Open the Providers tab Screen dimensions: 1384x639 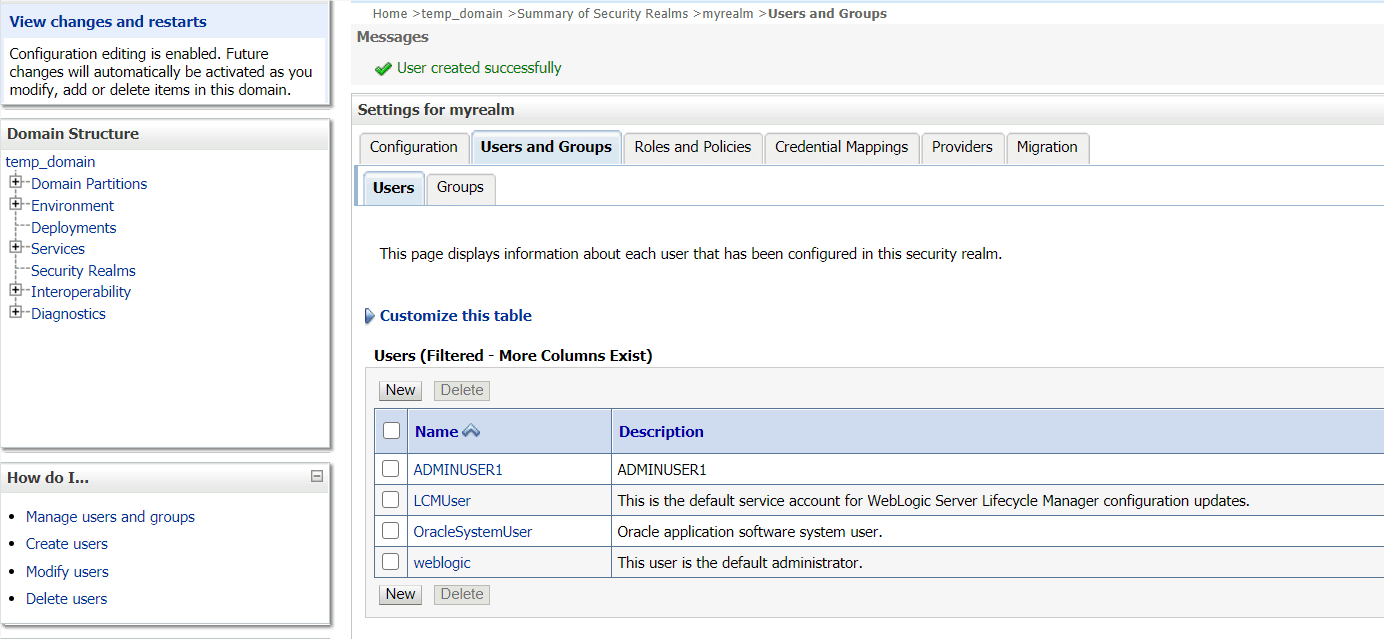click(962, 147)
